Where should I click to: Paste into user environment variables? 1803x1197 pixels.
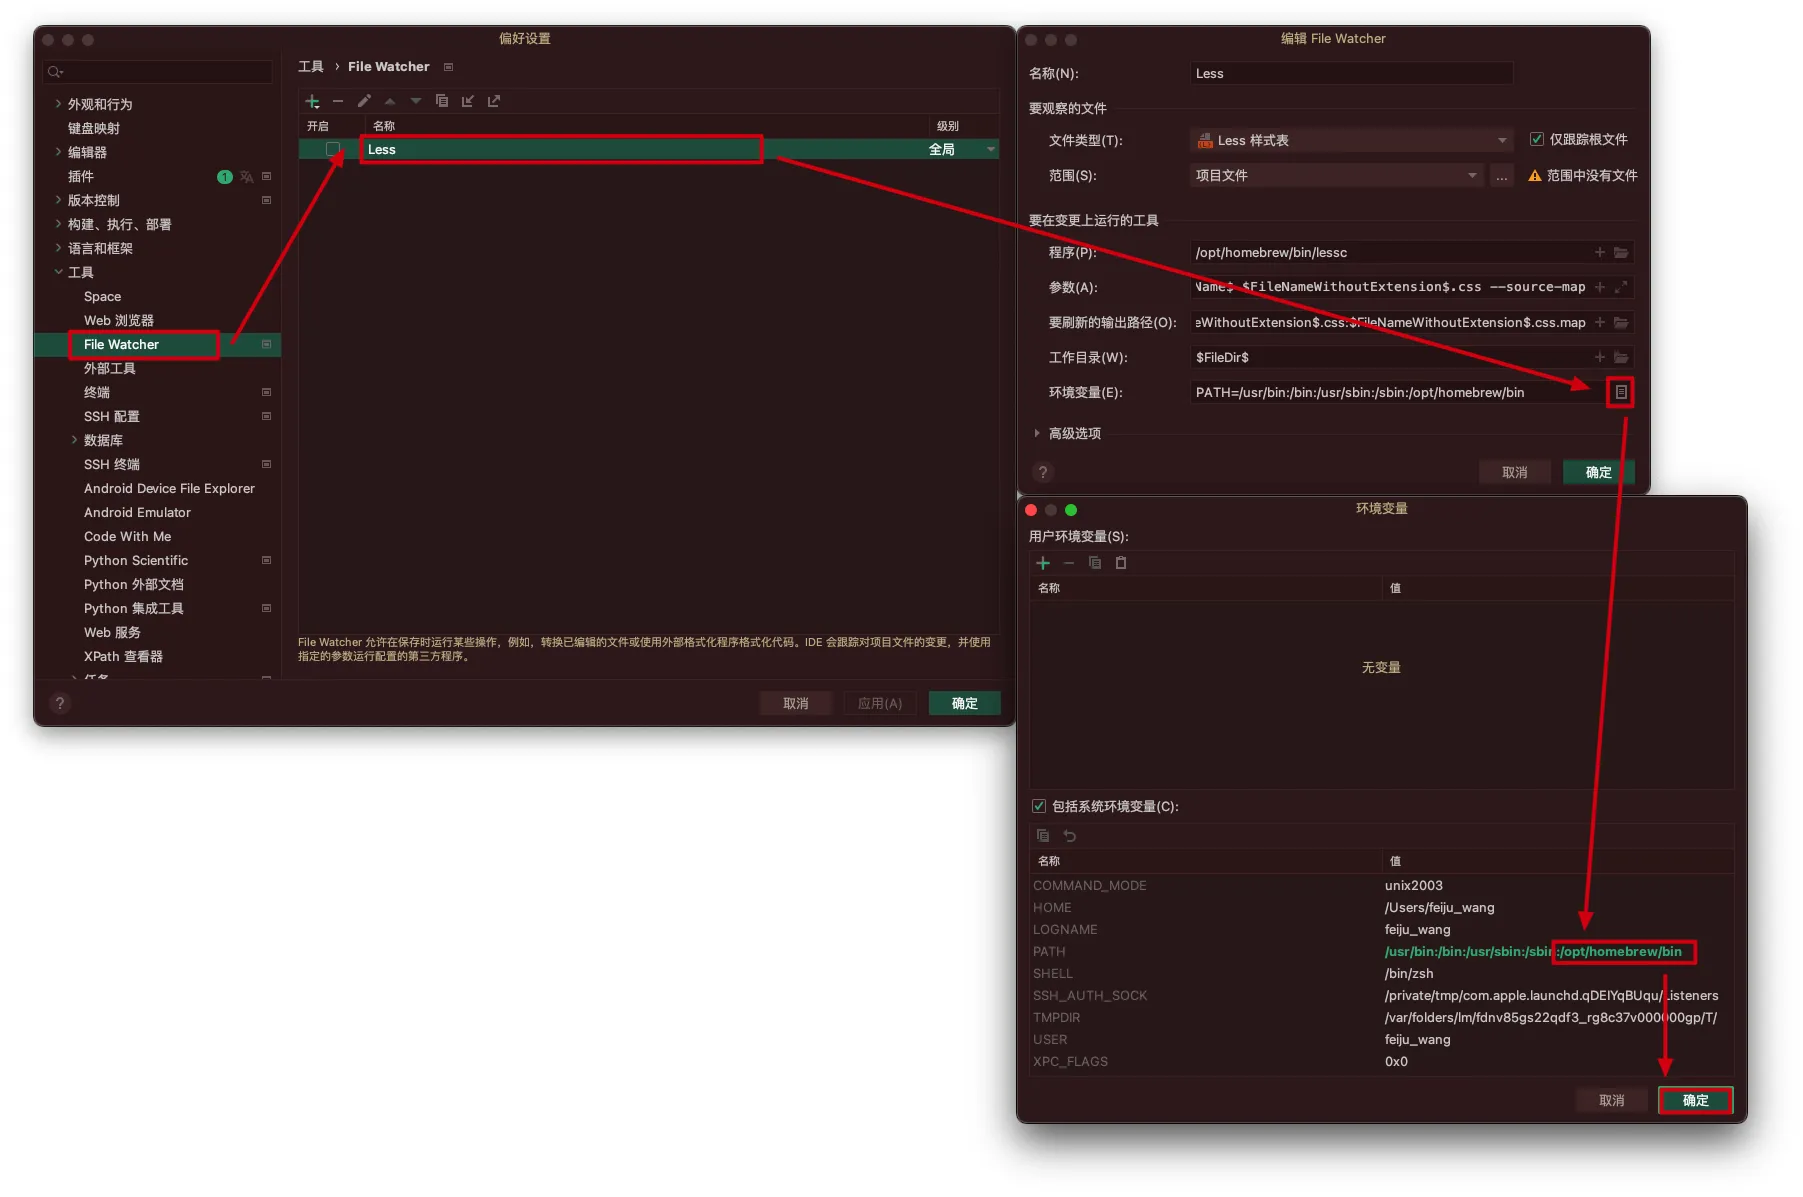point(1121,563)
